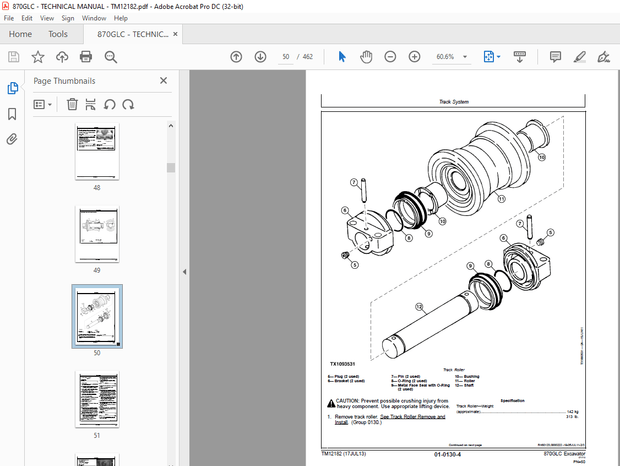This screenshot has width=620, height=466.
Task: Add file to starred with star icon
Action: click(38, 57)
